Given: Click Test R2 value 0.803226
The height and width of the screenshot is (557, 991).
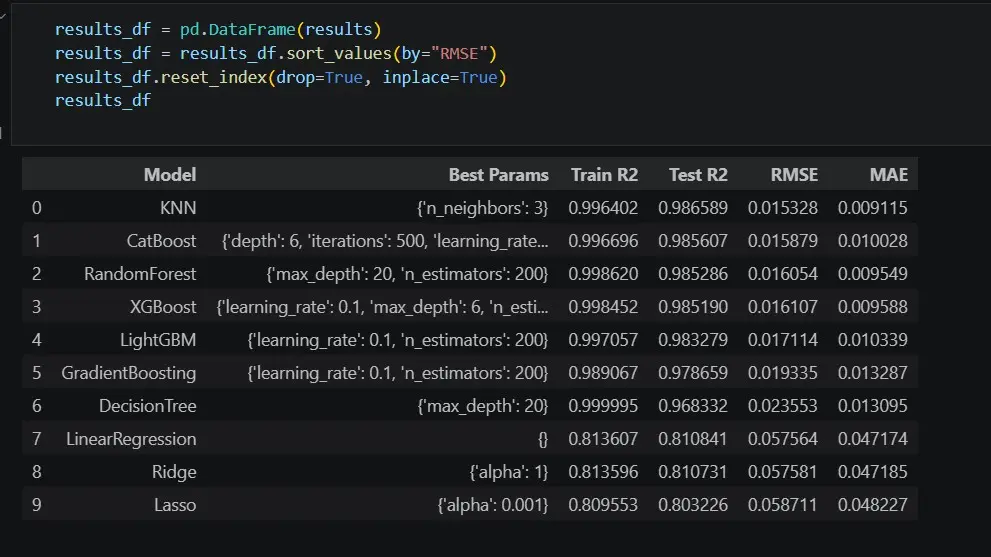Looking at the screenshot, I should [x=693, y=505].
